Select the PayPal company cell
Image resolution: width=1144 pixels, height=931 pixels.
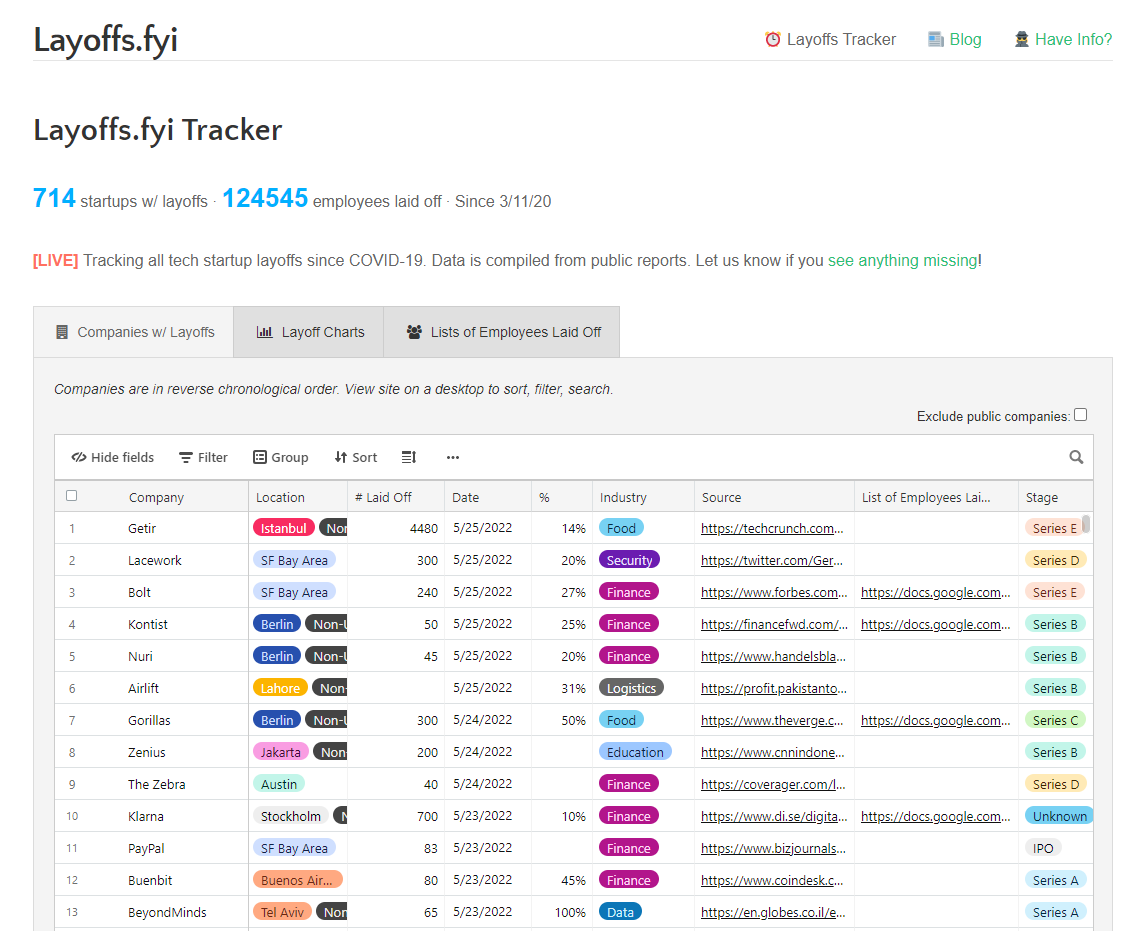tap(146, 849)
